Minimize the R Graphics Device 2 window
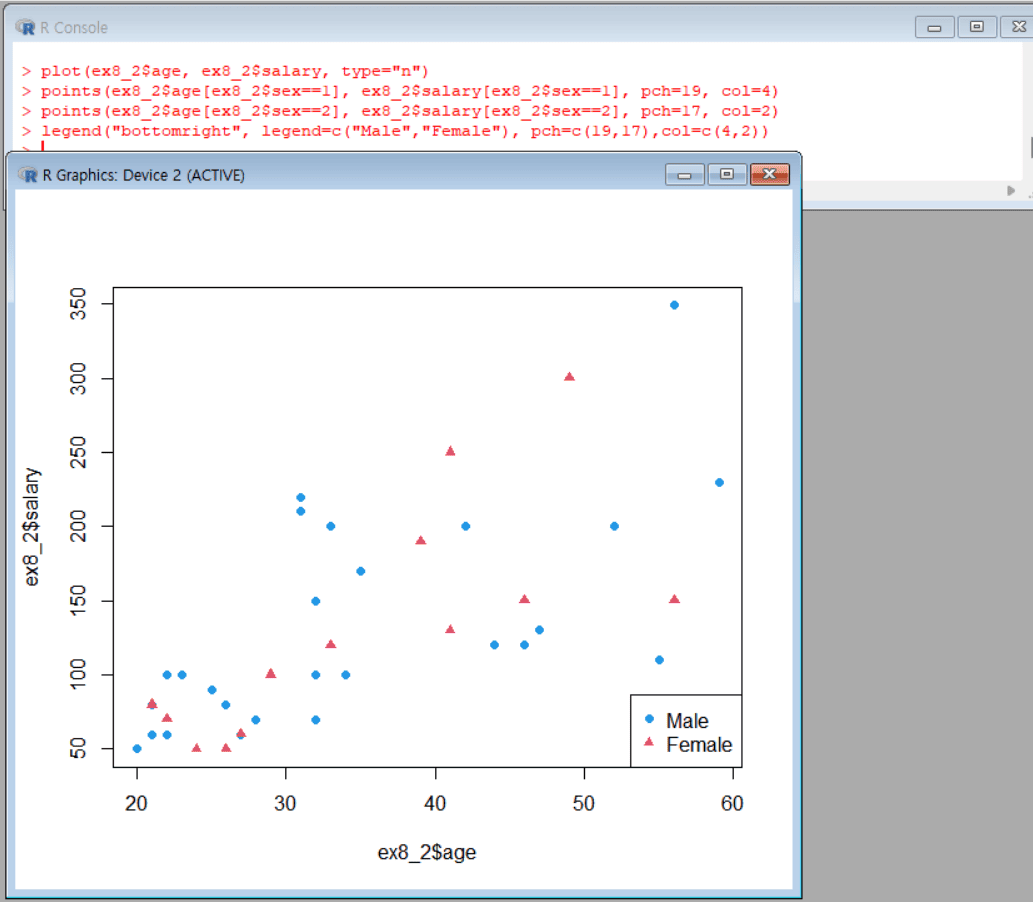The height and width of the screenshot is (902, 1033). point(685,175)
